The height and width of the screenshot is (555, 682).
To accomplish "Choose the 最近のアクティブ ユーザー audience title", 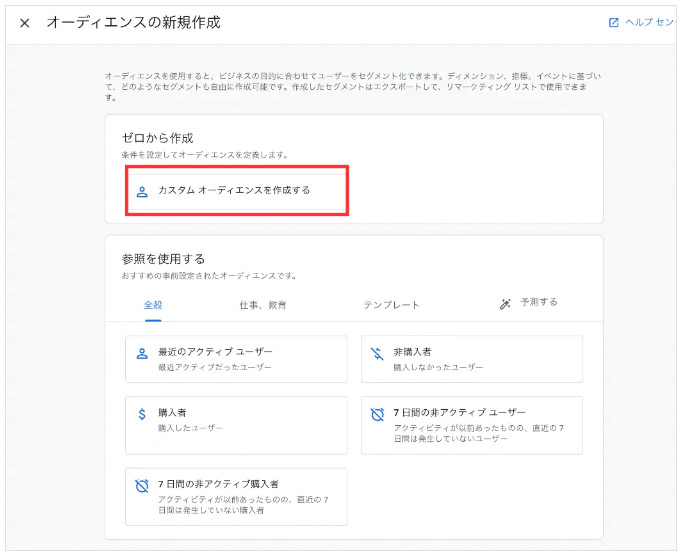I will pos(214,352).
